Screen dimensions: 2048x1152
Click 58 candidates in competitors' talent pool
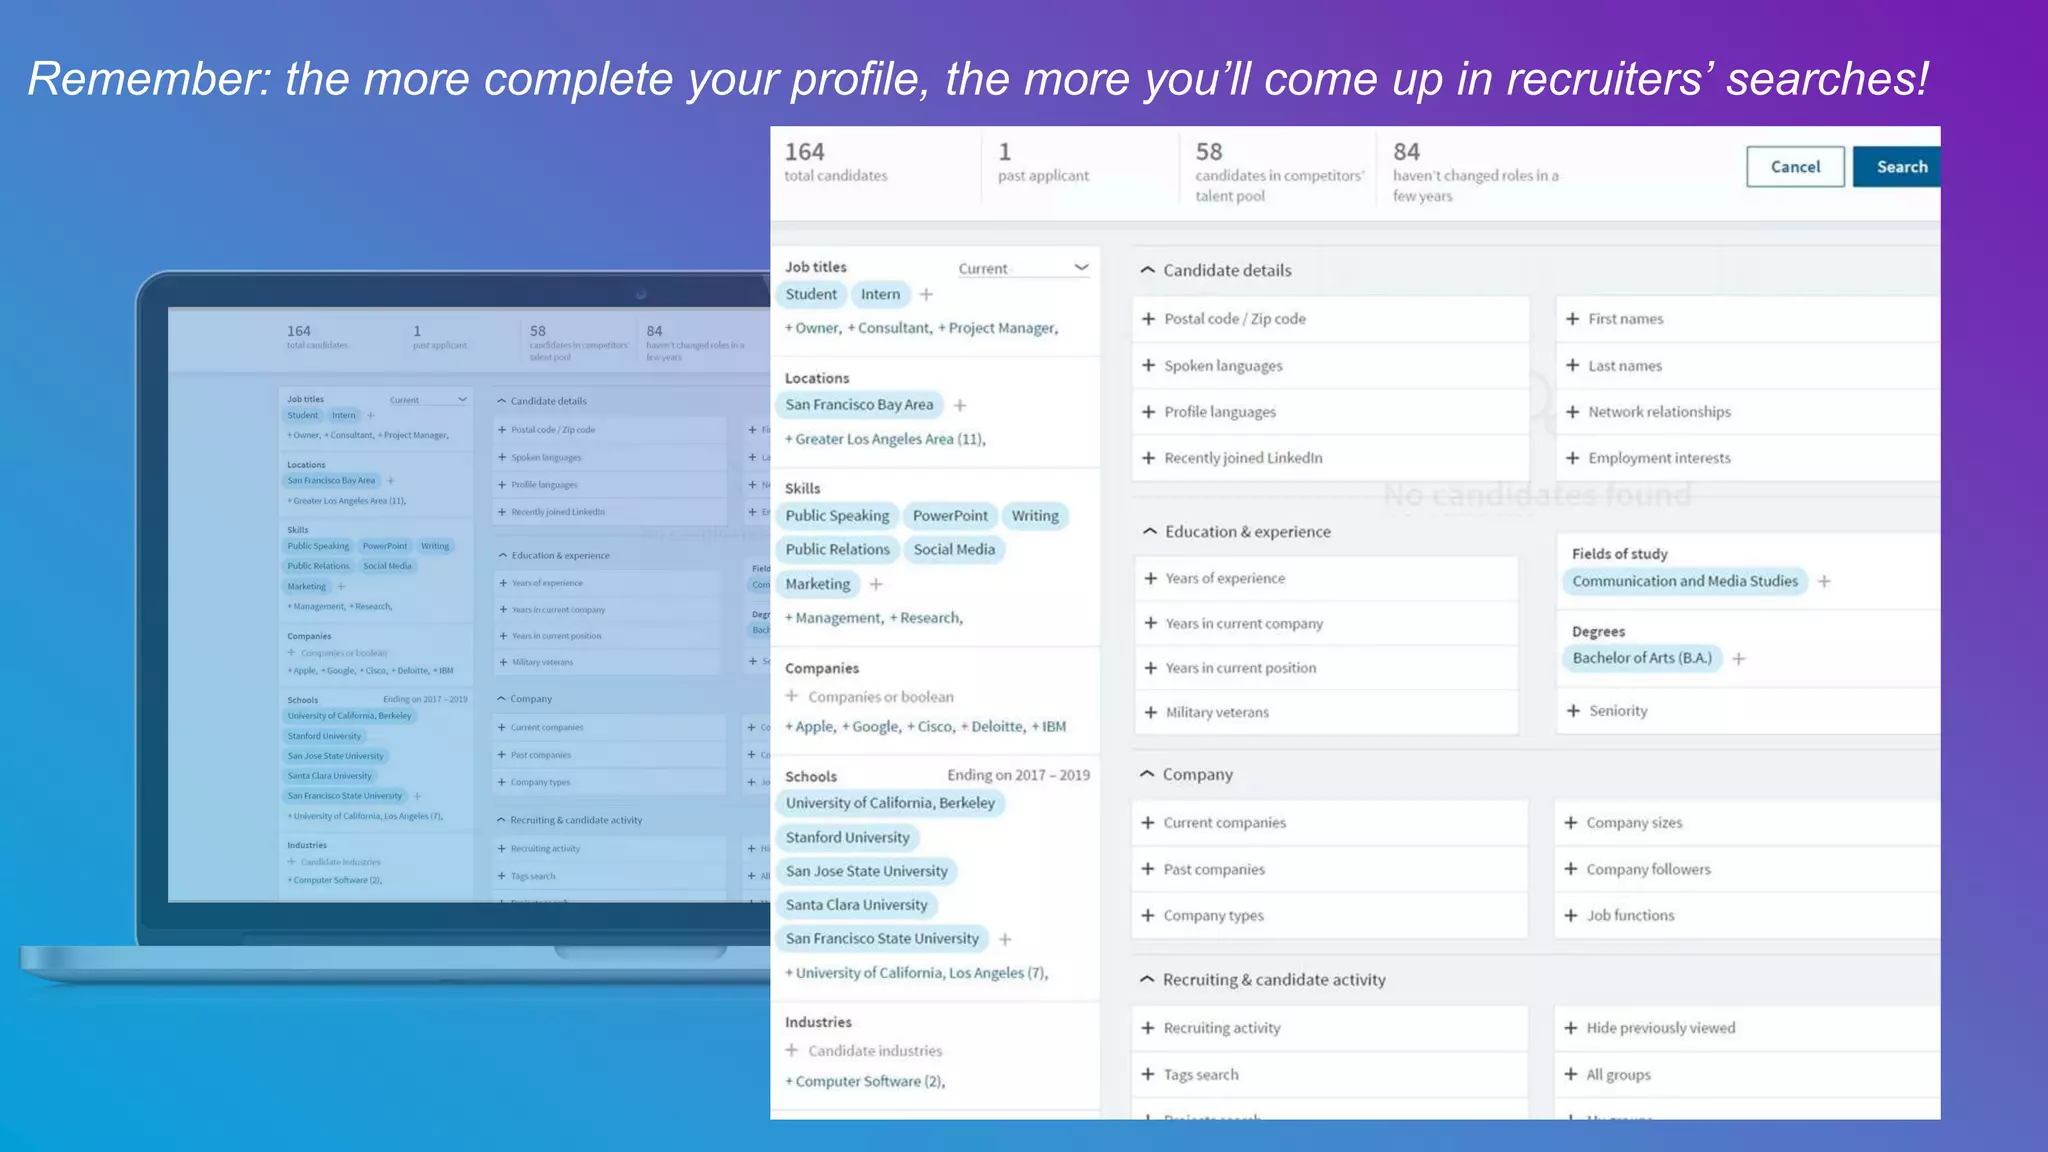(1279, 172)
